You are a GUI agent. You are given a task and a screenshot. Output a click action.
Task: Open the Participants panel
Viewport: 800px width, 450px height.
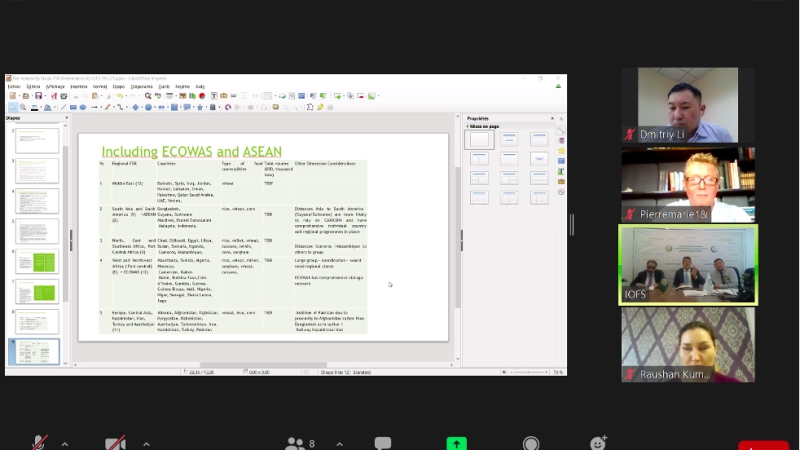[297, 443]
